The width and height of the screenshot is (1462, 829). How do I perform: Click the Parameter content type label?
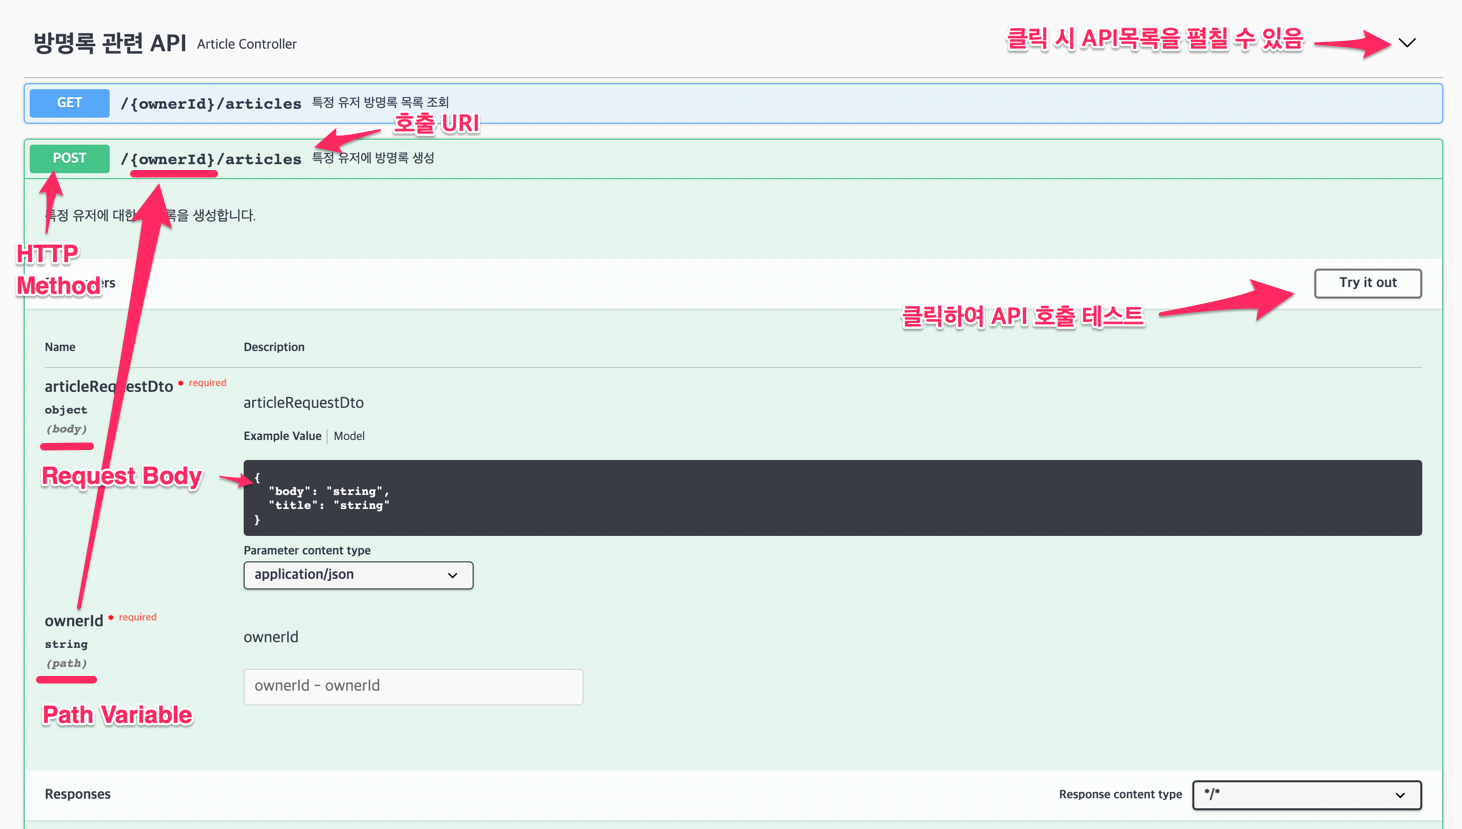(x=307, y=550)
